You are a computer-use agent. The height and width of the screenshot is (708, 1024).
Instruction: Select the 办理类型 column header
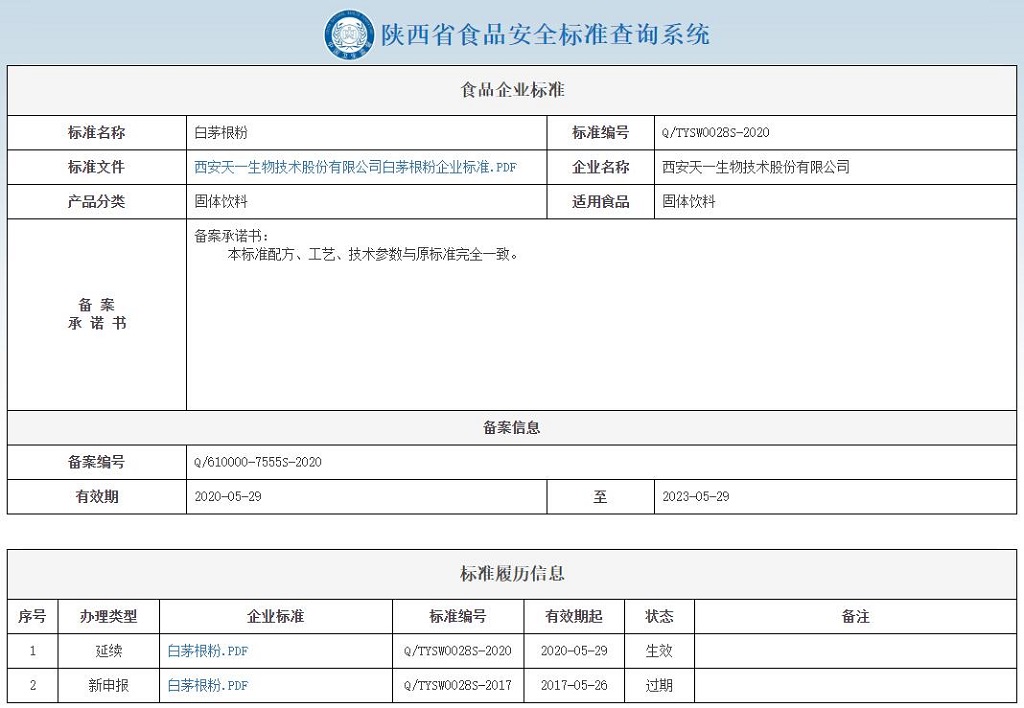[110, 617]
